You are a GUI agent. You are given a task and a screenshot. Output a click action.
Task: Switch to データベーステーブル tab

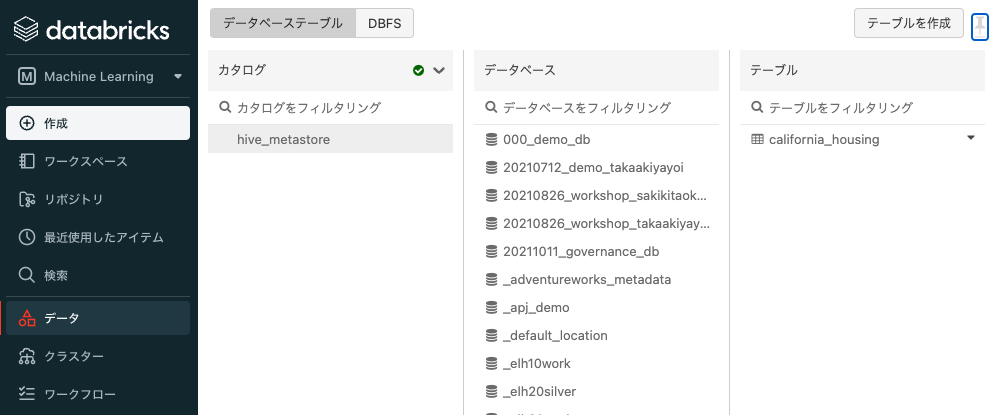[283, 23]
